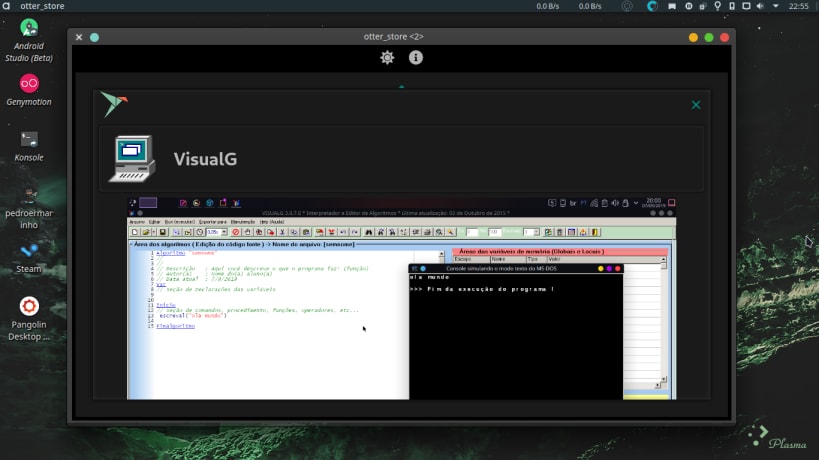Viewport: 819px width, 460px height.
Task: Open the lightbulb tray icon
Action: point(718,6)
